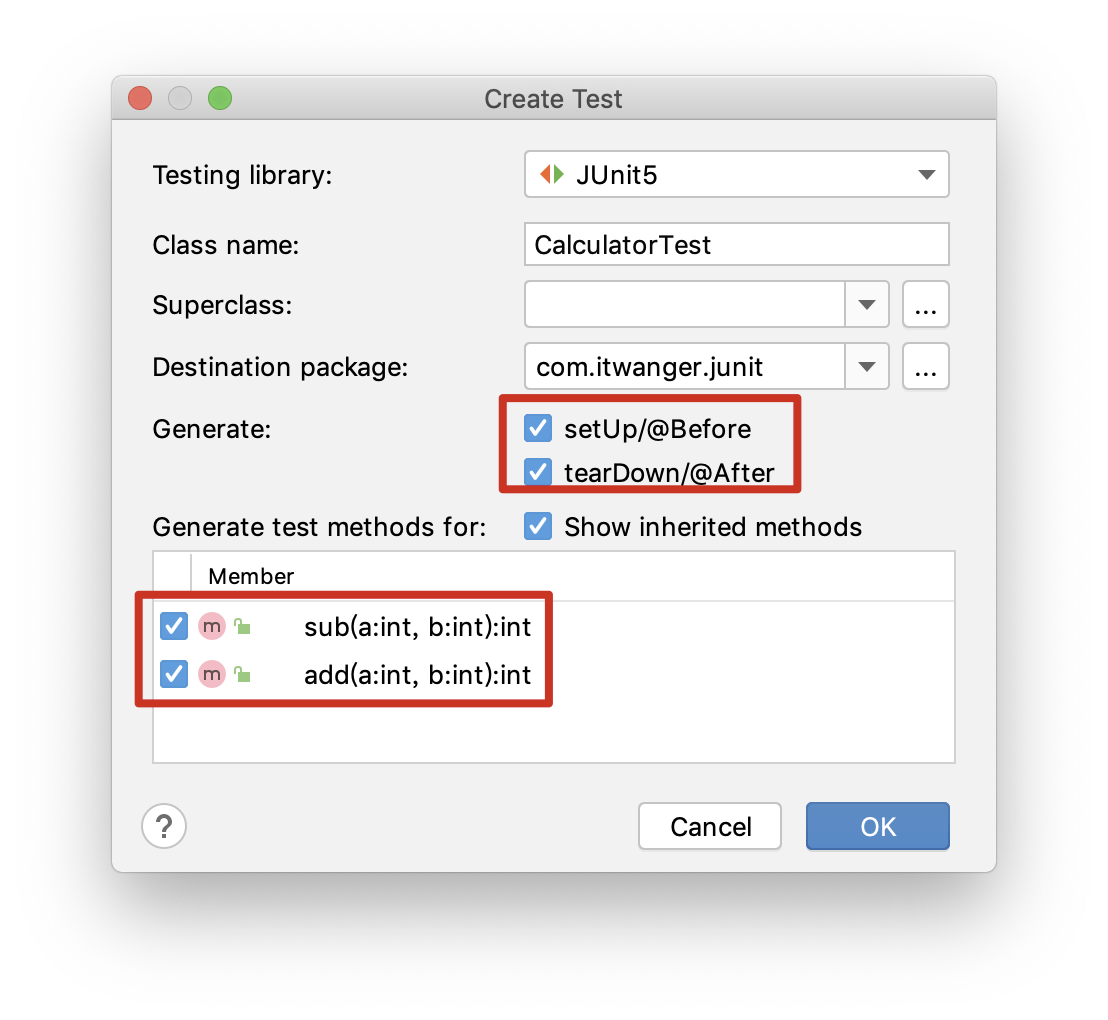Browse destination package with ellipsis button
The width and height of the screenshot is (1108, 1020).
pos(925,367)
